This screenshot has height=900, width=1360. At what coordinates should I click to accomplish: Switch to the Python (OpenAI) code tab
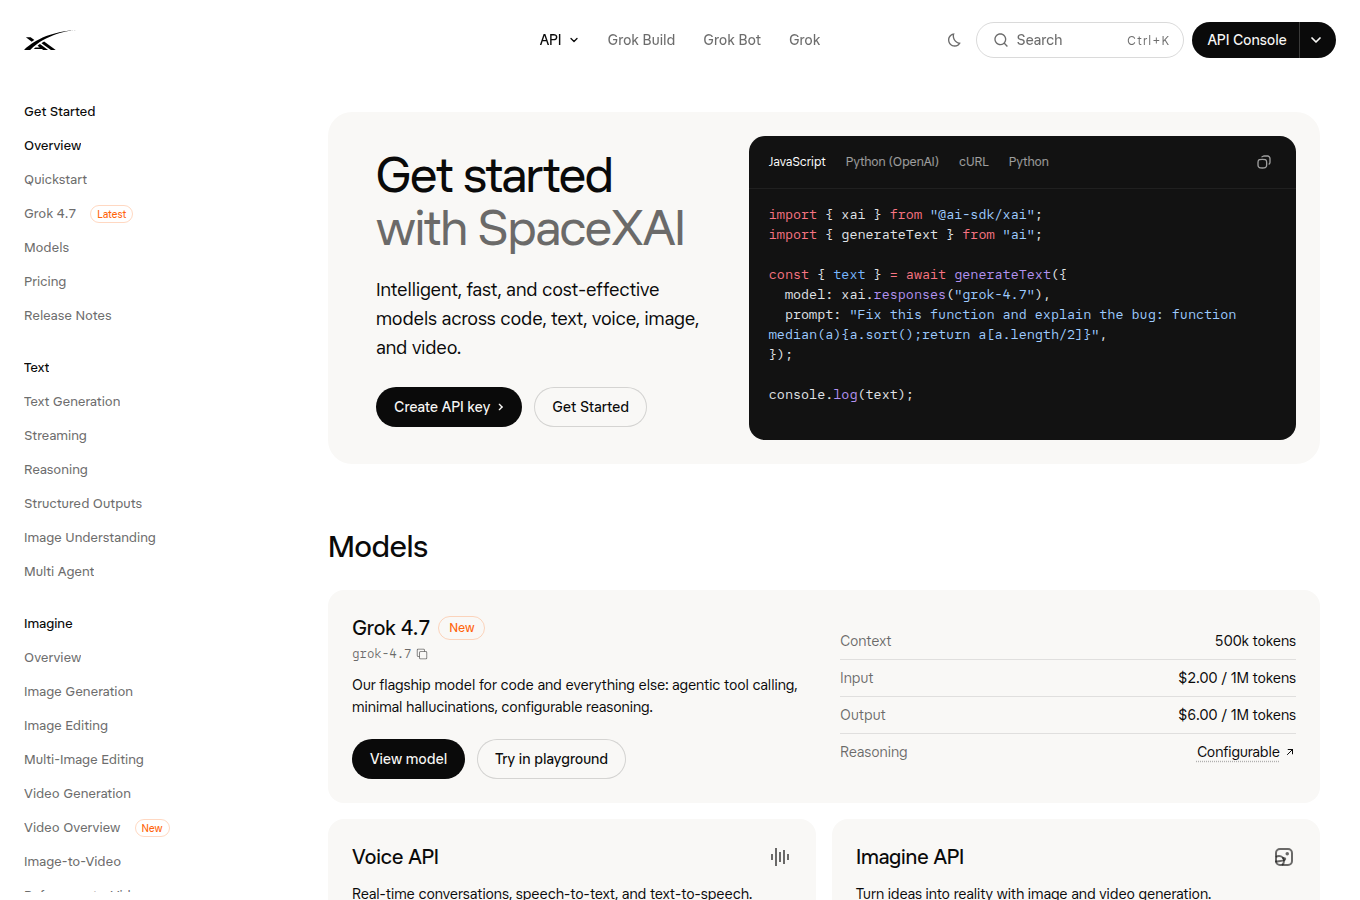click(892, 162)
